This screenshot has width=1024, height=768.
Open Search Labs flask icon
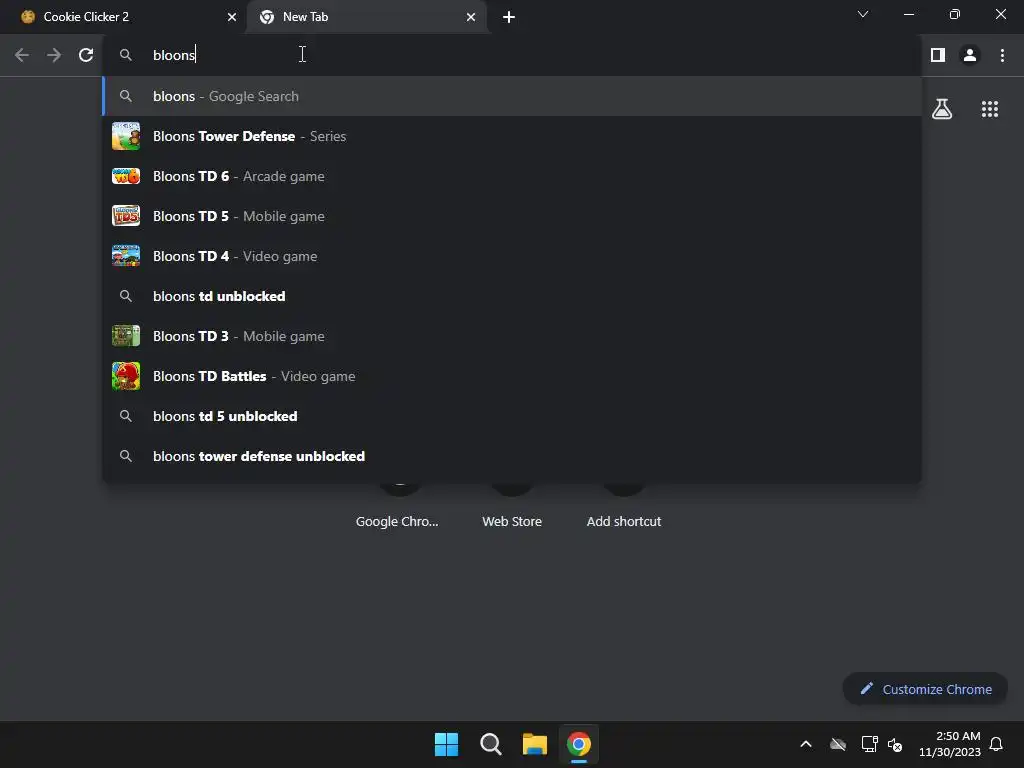[x=942, y=108]
